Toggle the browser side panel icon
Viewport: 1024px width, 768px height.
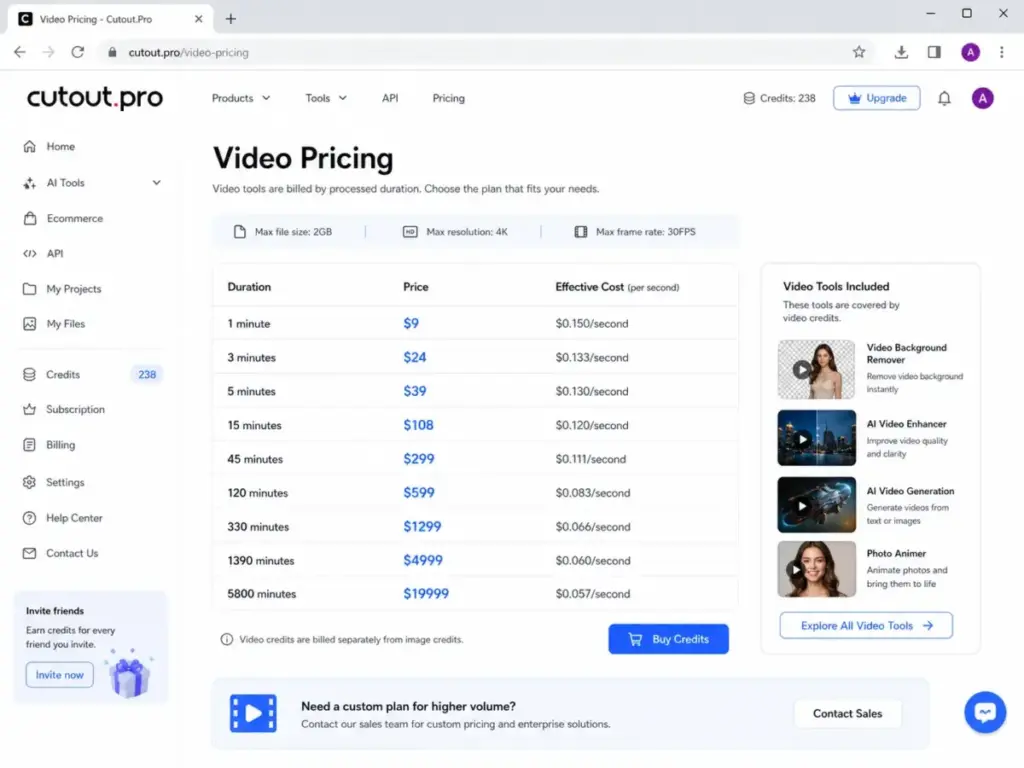click(x=934, y=52)
